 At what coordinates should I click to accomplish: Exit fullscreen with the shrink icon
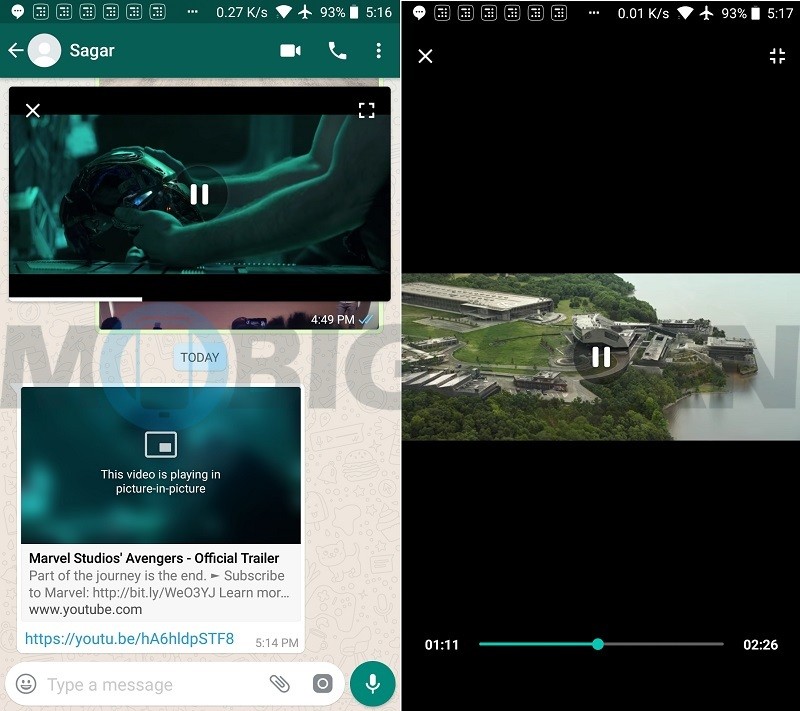777,56
